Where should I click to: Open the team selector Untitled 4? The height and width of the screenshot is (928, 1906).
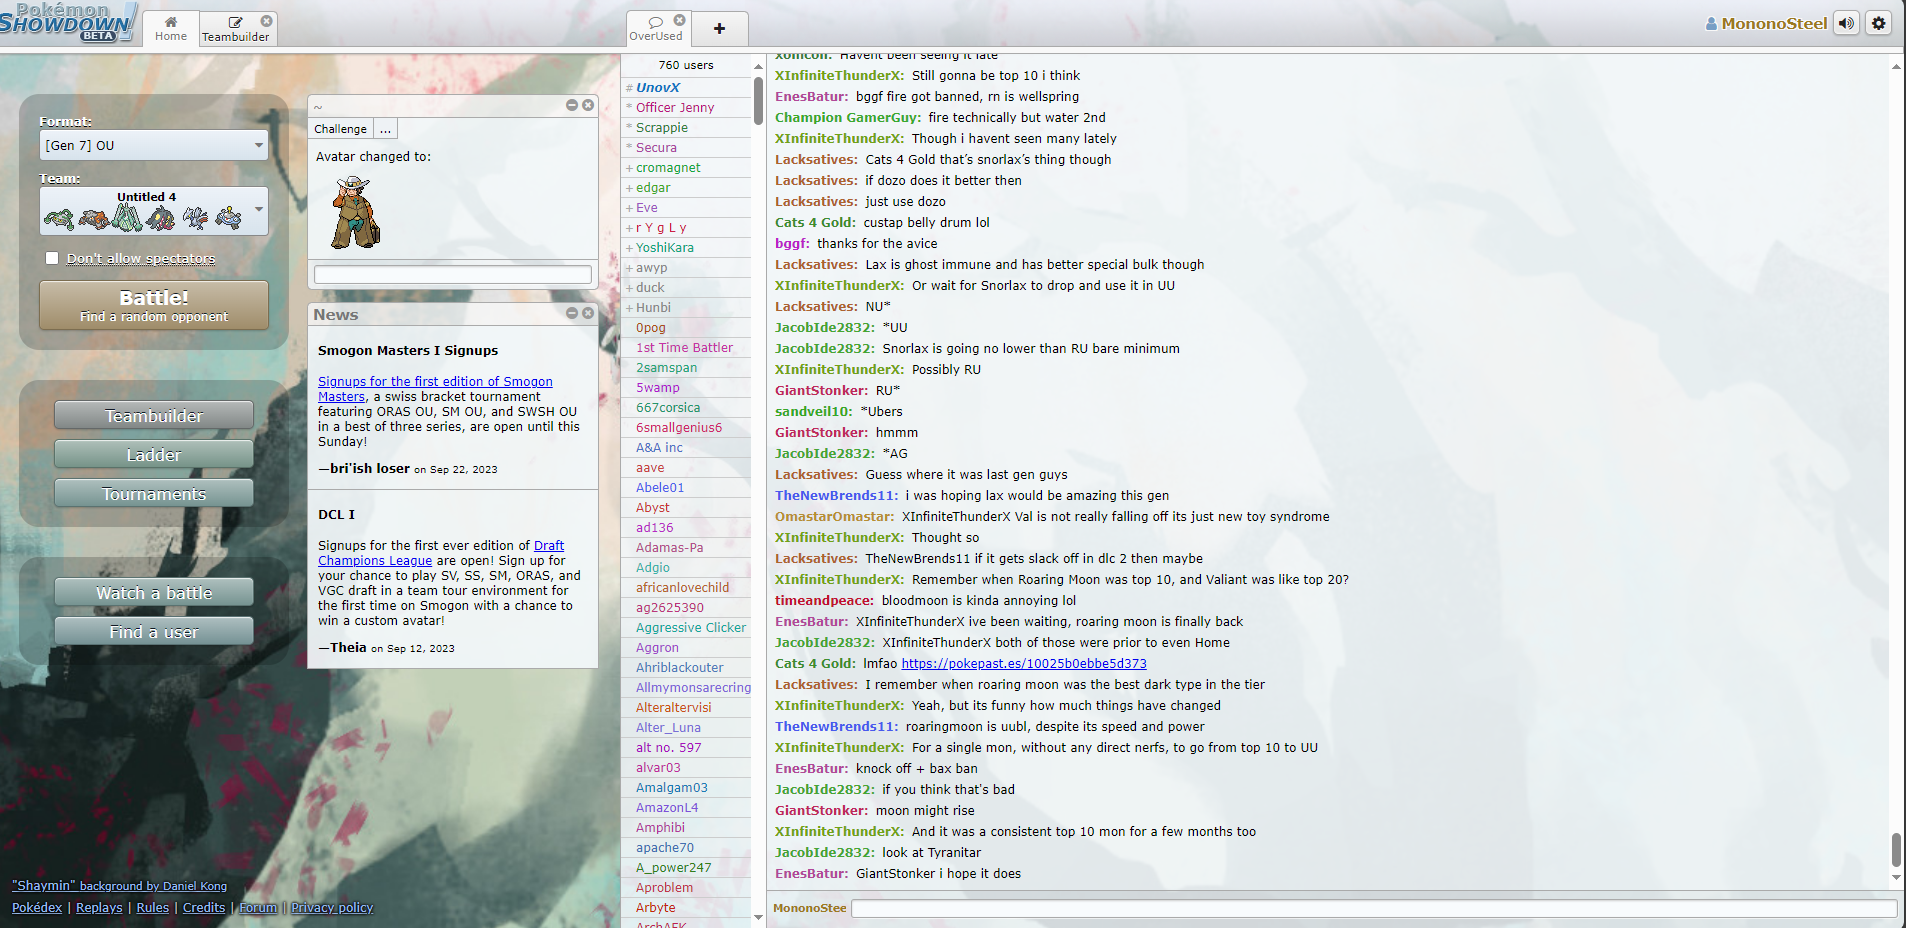coord(154,211)
